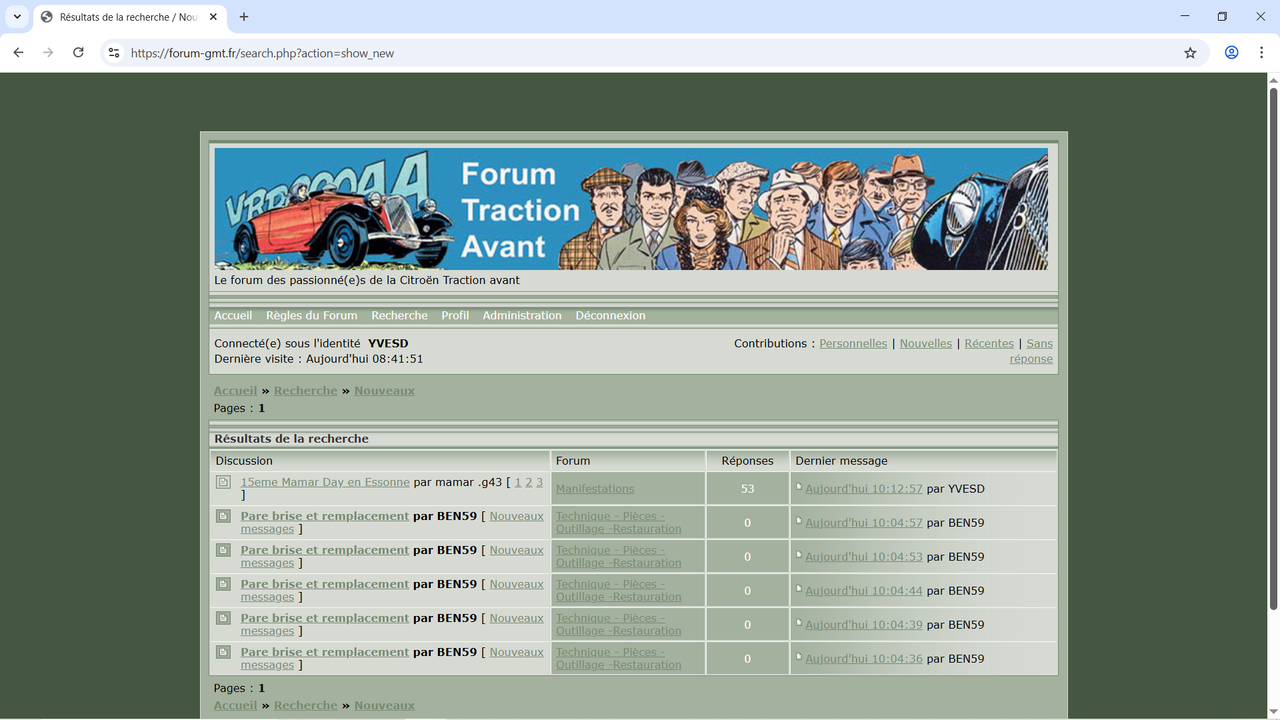Open last message Aujourd'hui 10:04:53
Viewport: 1280px width, 720px height.
864,557
